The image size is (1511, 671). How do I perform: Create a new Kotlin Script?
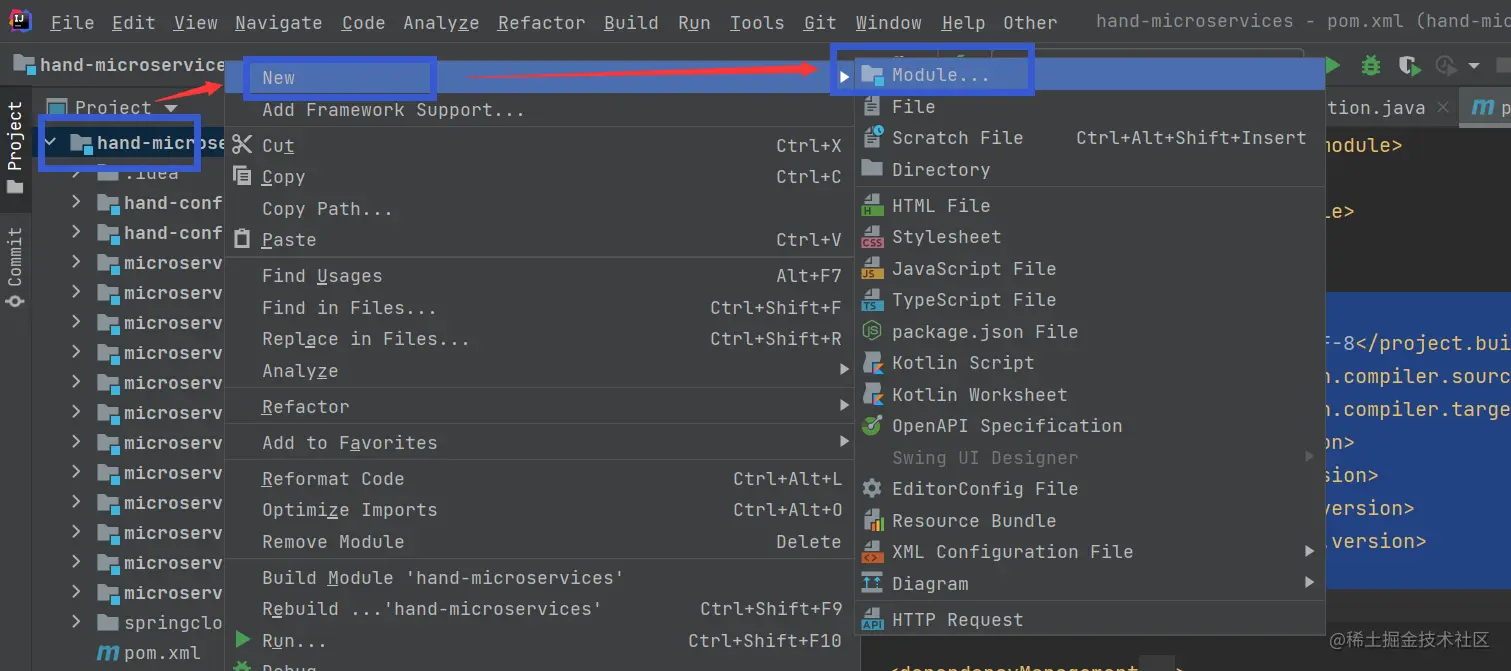point(1090,363)
